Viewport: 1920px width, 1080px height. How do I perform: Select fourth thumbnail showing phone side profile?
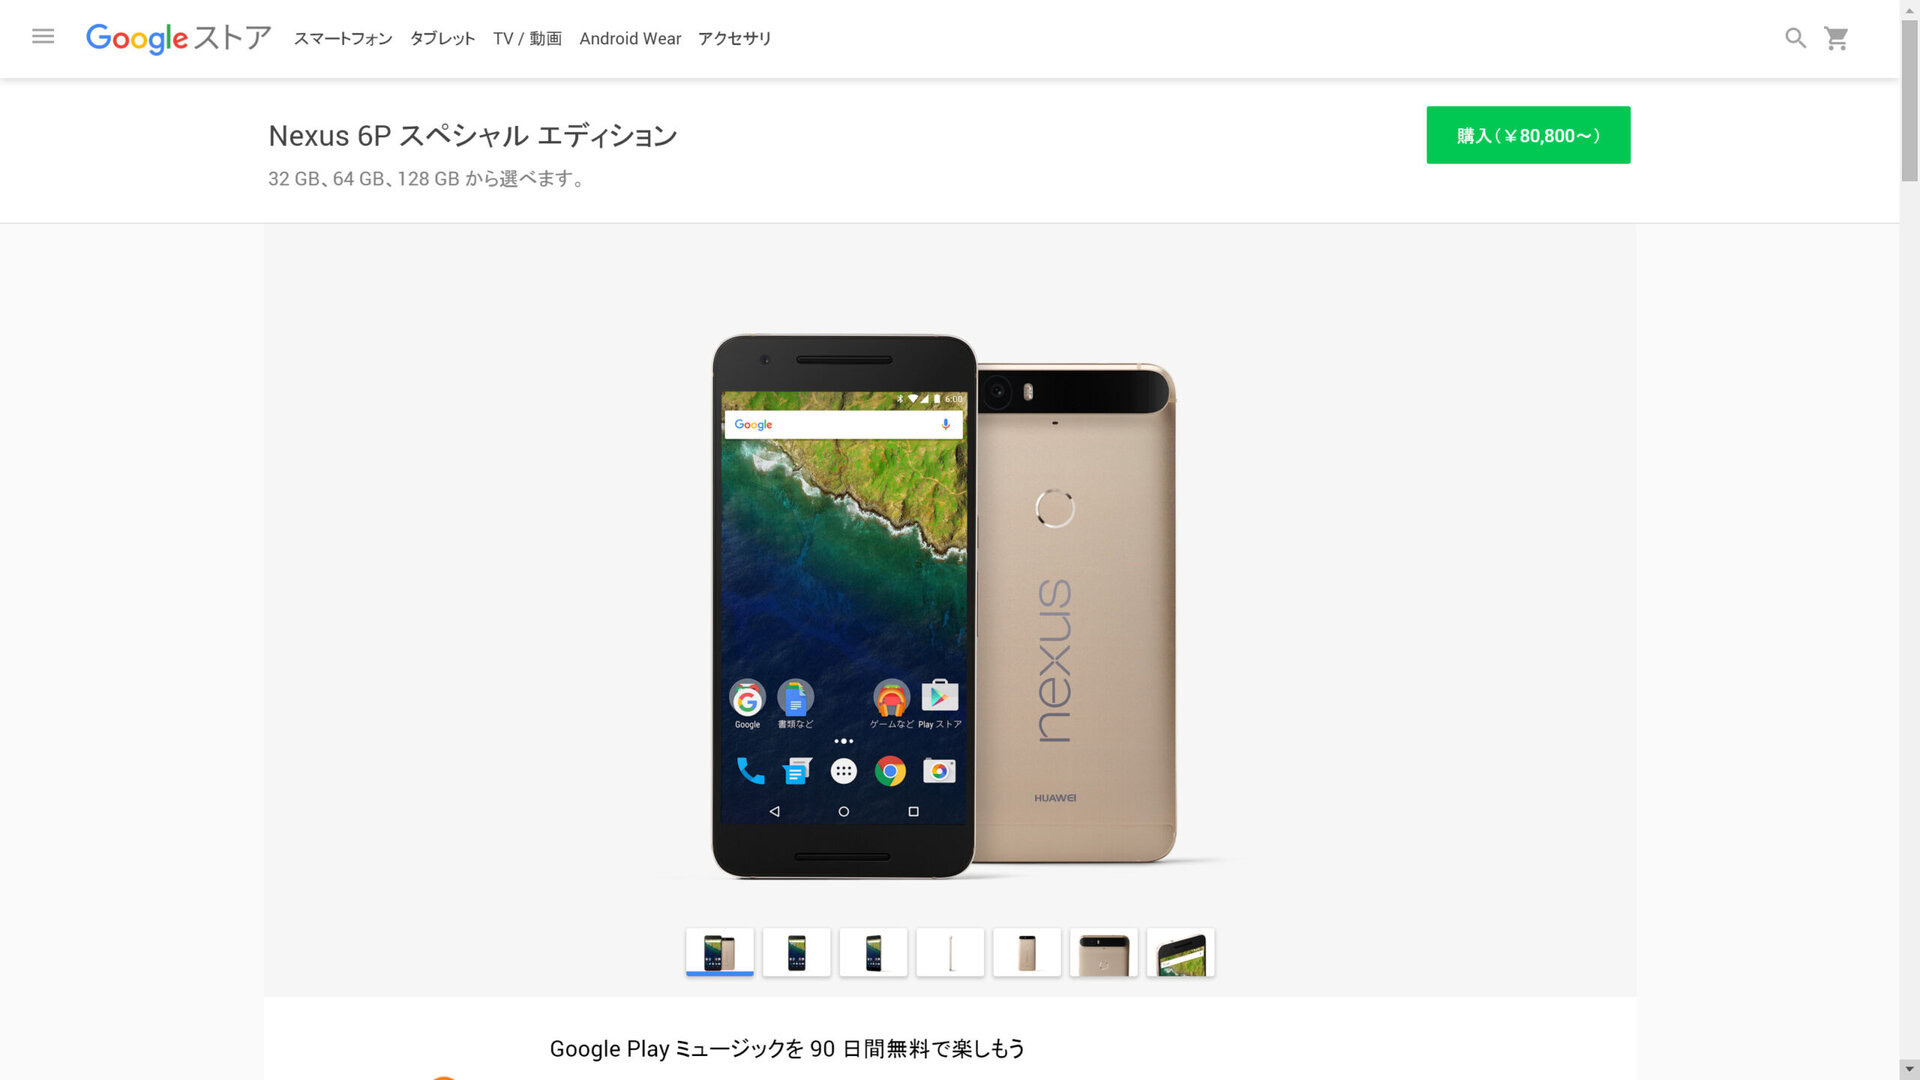click(x=950, y=952)
